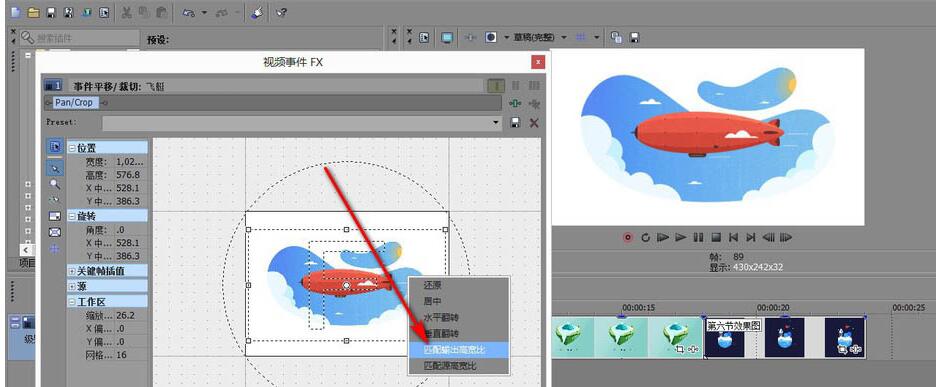Click the center handle of the crop area
This screenshot has height=387, width=936.
pos(347,285)
